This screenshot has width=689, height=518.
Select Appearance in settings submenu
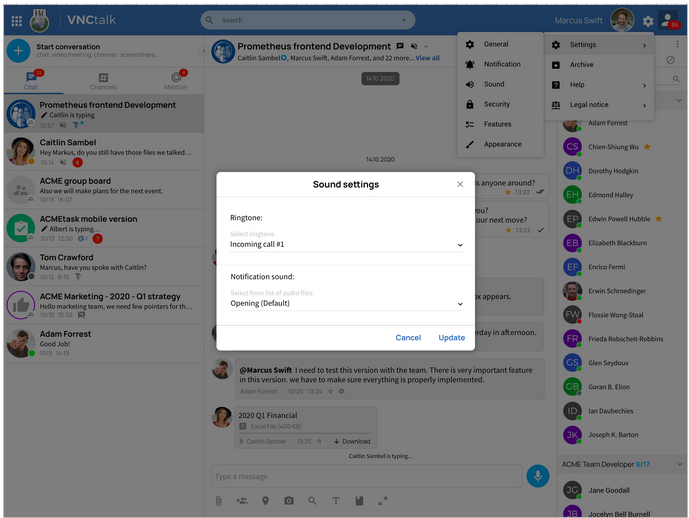[x=500, y=144]
